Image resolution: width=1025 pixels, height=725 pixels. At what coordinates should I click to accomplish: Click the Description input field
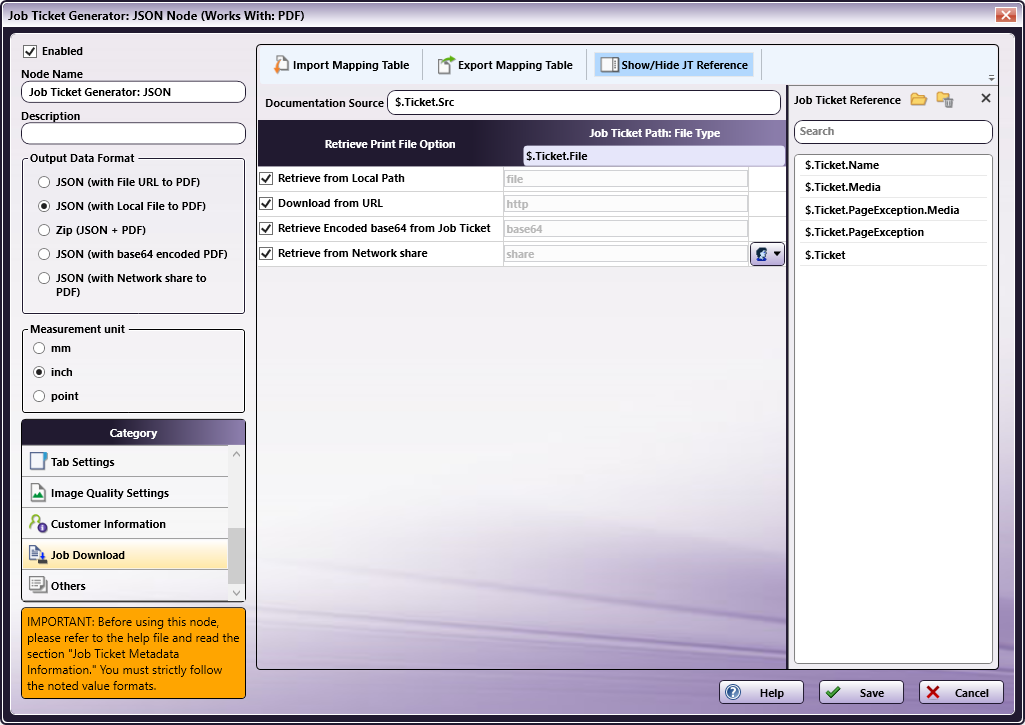pyautogui.click(x=133, y=133)
